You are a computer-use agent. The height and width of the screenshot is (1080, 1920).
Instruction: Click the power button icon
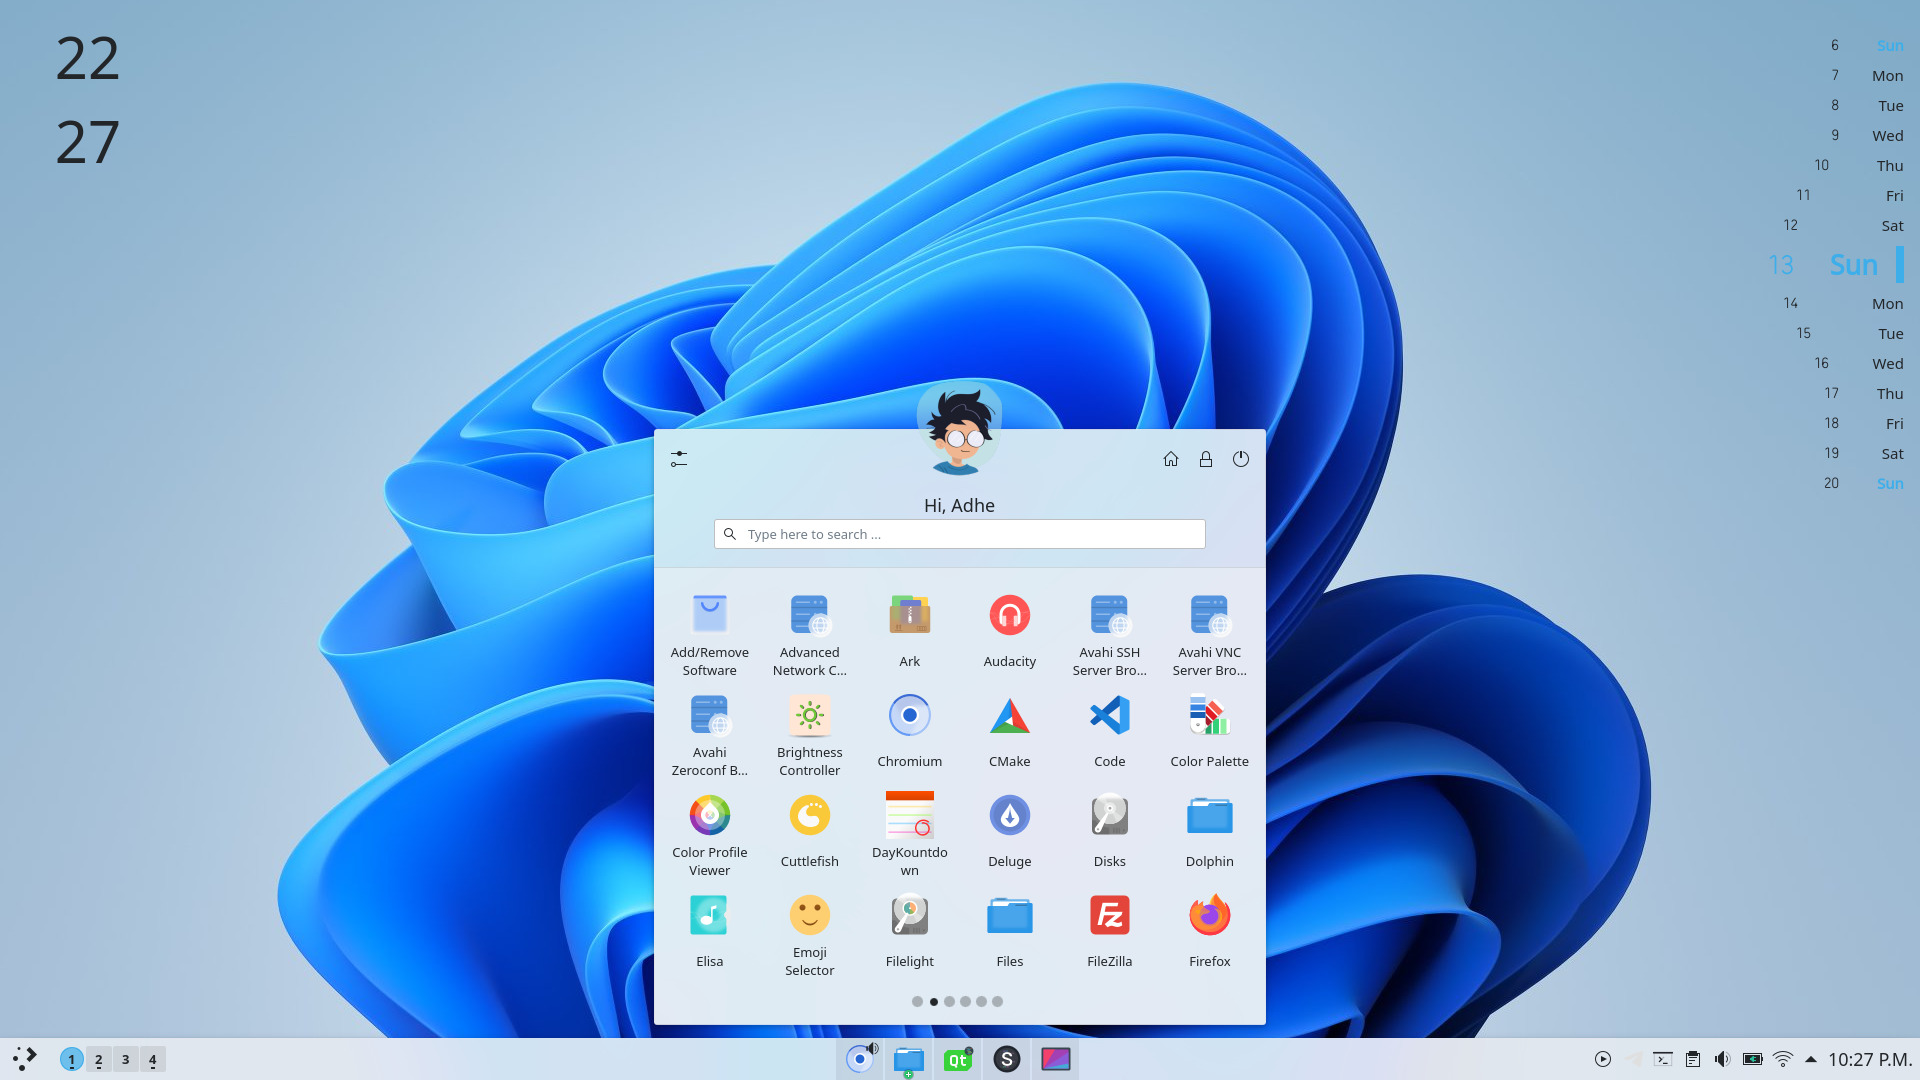pos(1241,459)
